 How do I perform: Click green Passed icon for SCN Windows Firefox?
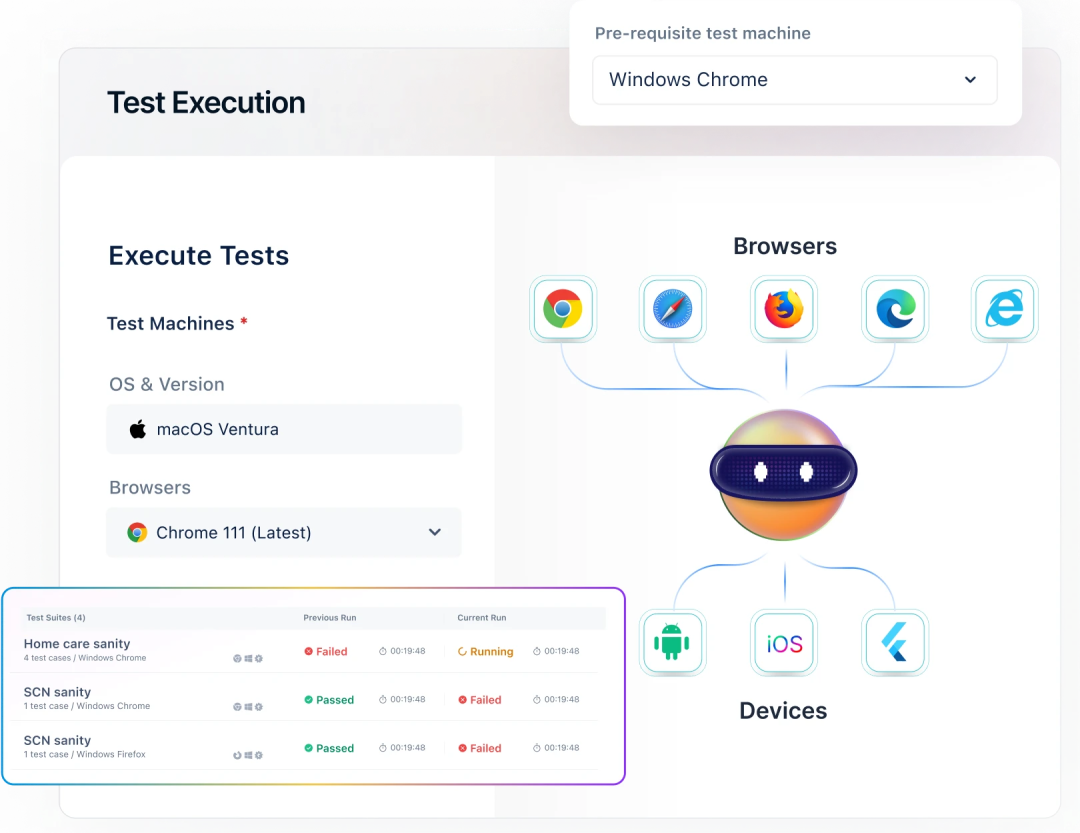[x=309, y=748]
